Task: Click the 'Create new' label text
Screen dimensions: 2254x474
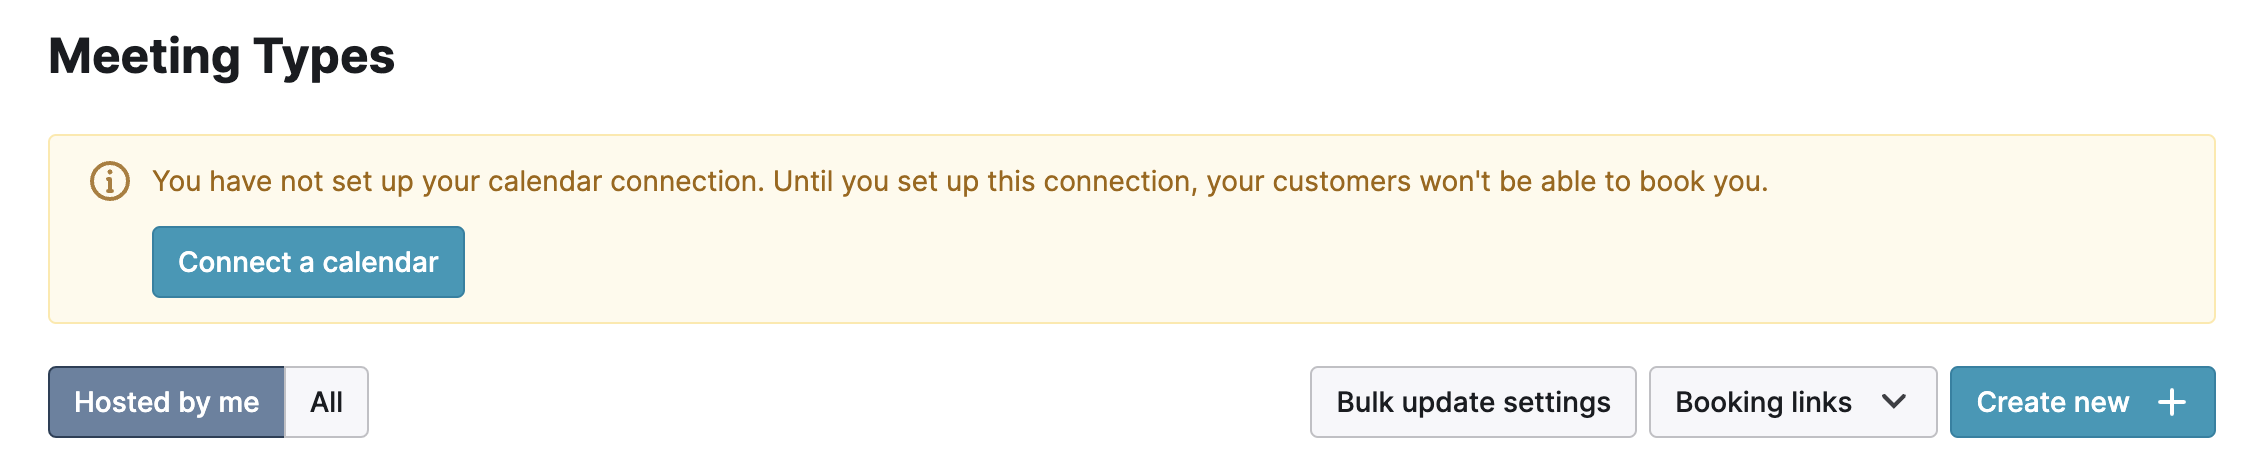Action: 2053,402
